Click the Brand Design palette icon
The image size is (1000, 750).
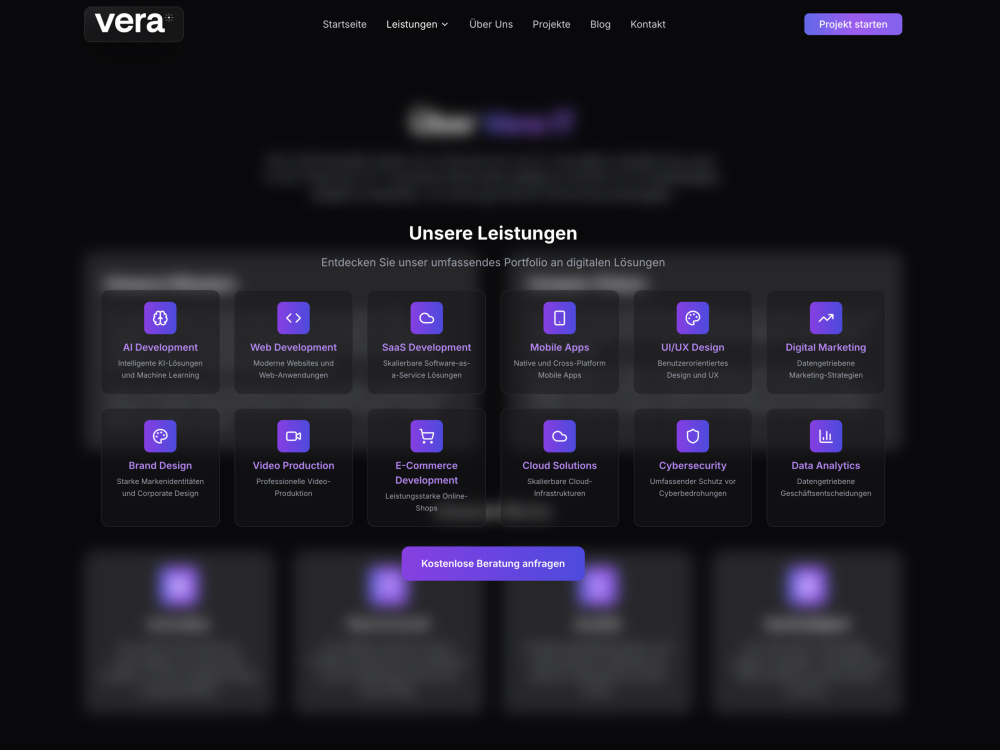tap(160, 436)
